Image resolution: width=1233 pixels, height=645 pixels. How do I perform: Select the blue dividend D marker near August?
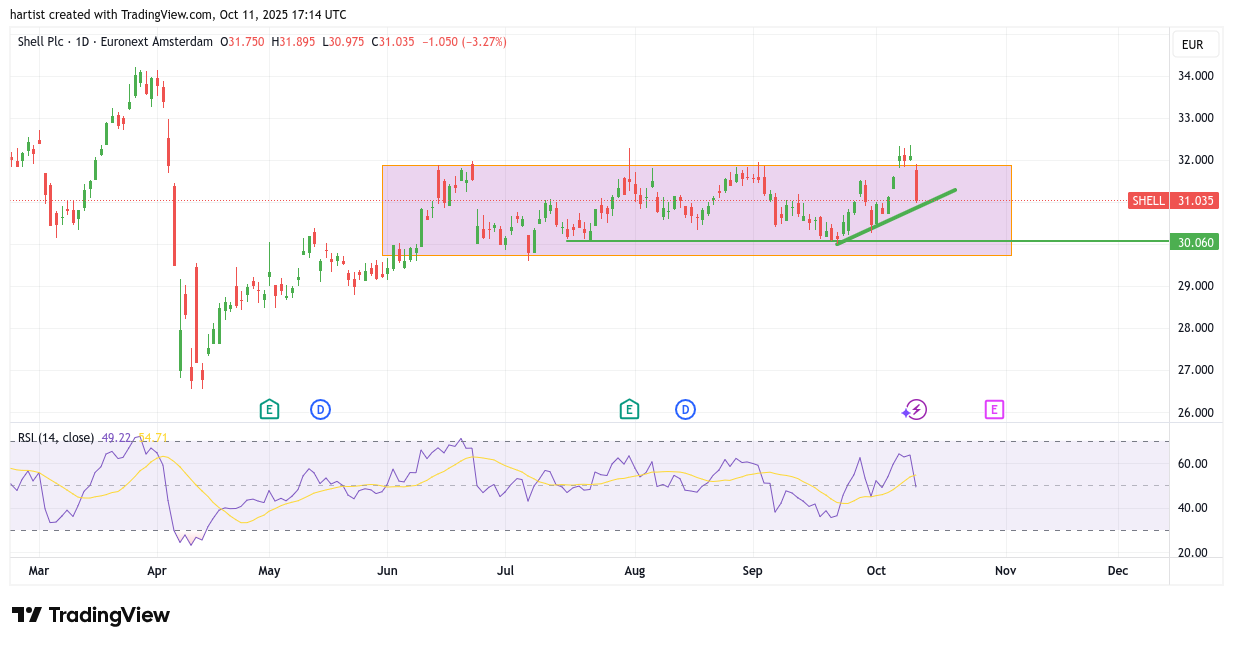pos(685,409)
